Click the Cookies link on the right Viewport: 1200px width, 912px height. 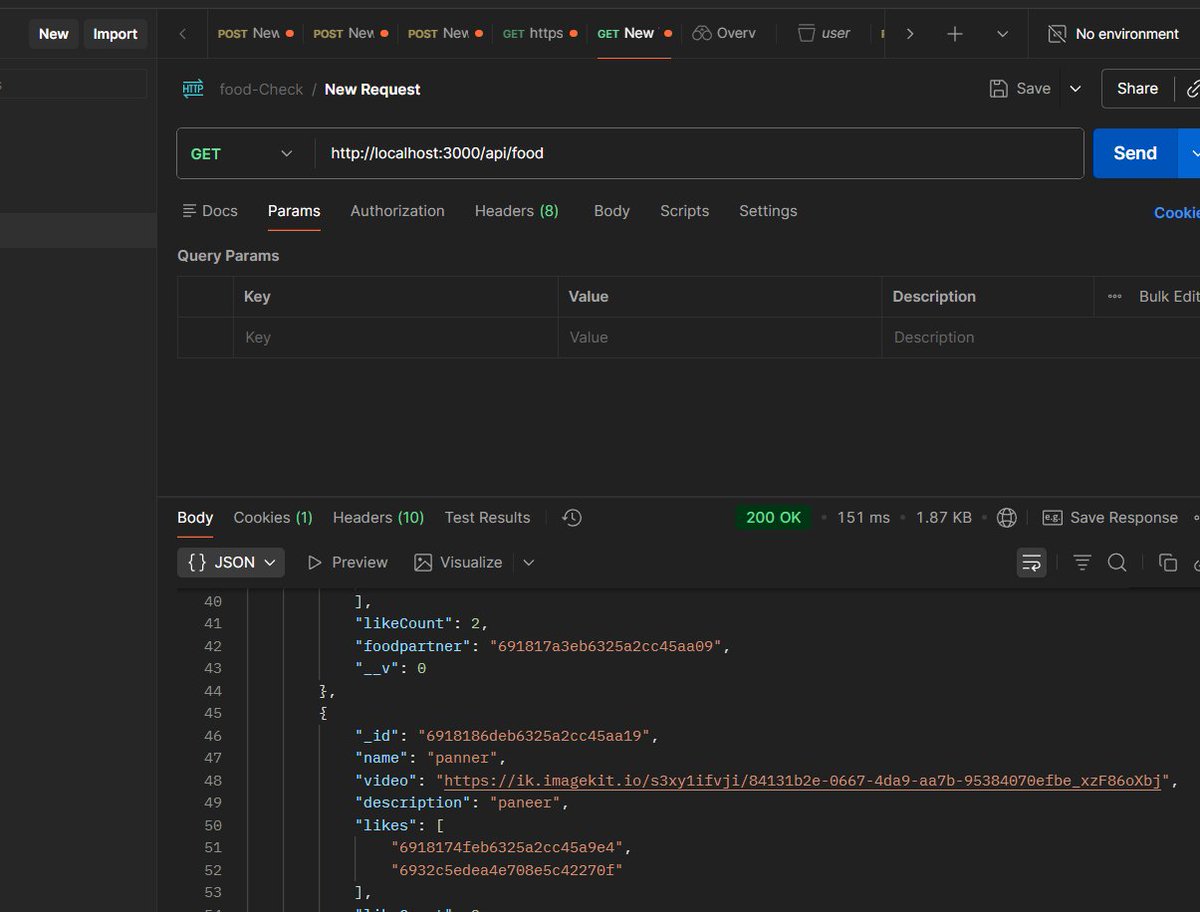click(x=1177, y=213)
